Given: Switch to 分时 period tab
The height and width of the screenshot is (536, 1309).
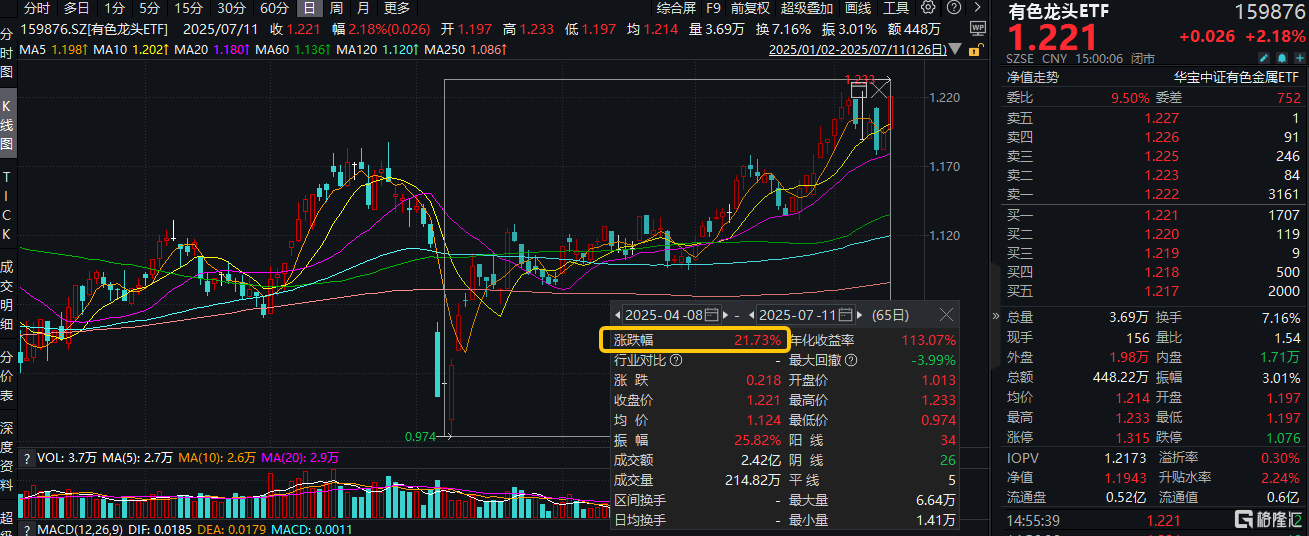Looking at the screenshot, I should [37, 7].
